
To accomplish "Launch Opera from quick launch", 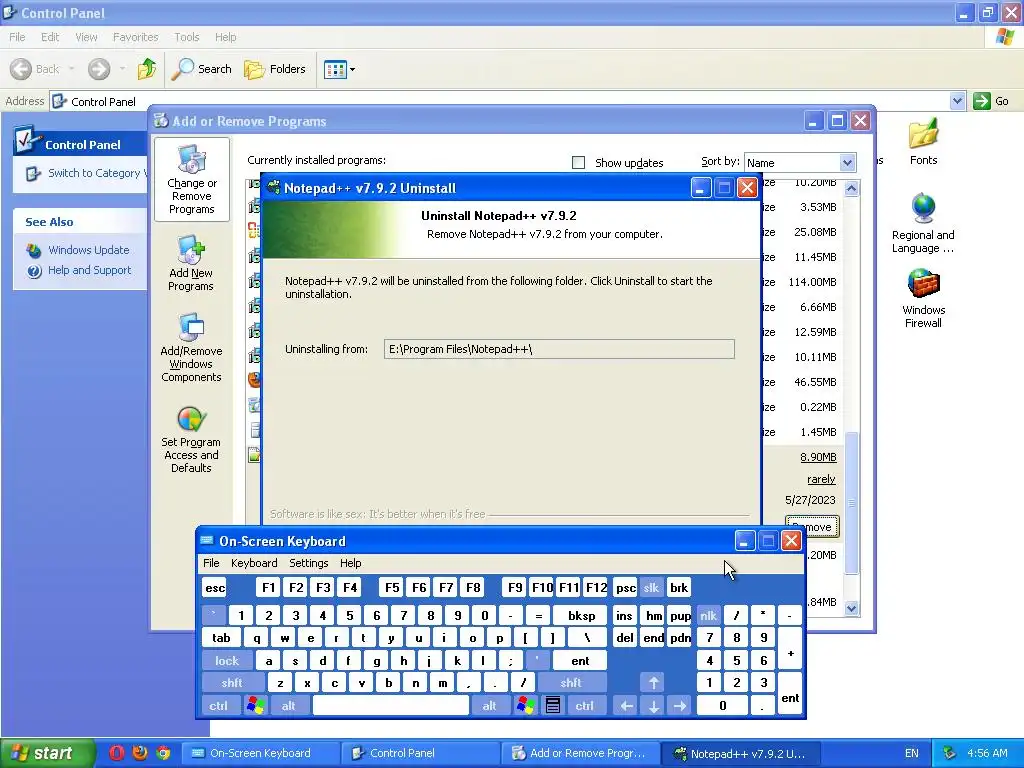I will click(117, 753).
